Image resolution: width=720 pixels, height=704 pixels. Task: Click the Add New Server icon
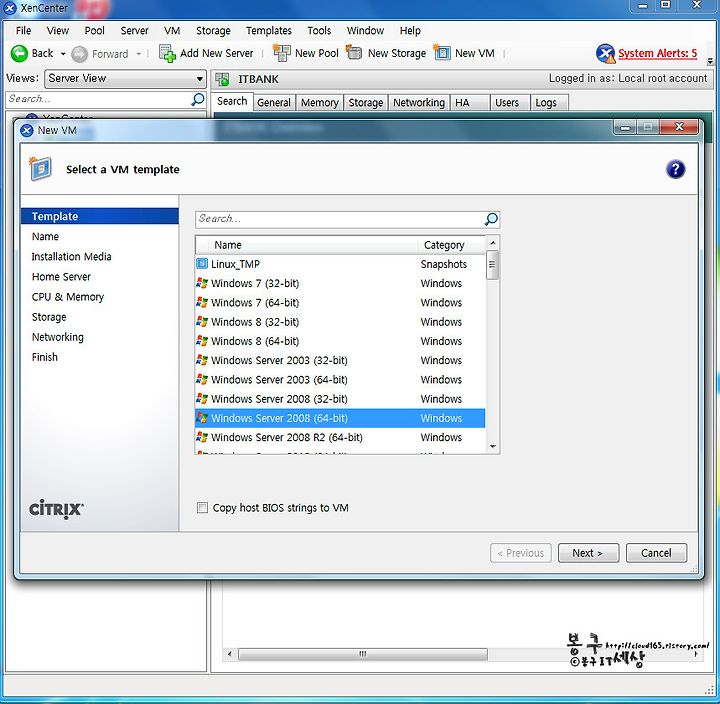167,53
